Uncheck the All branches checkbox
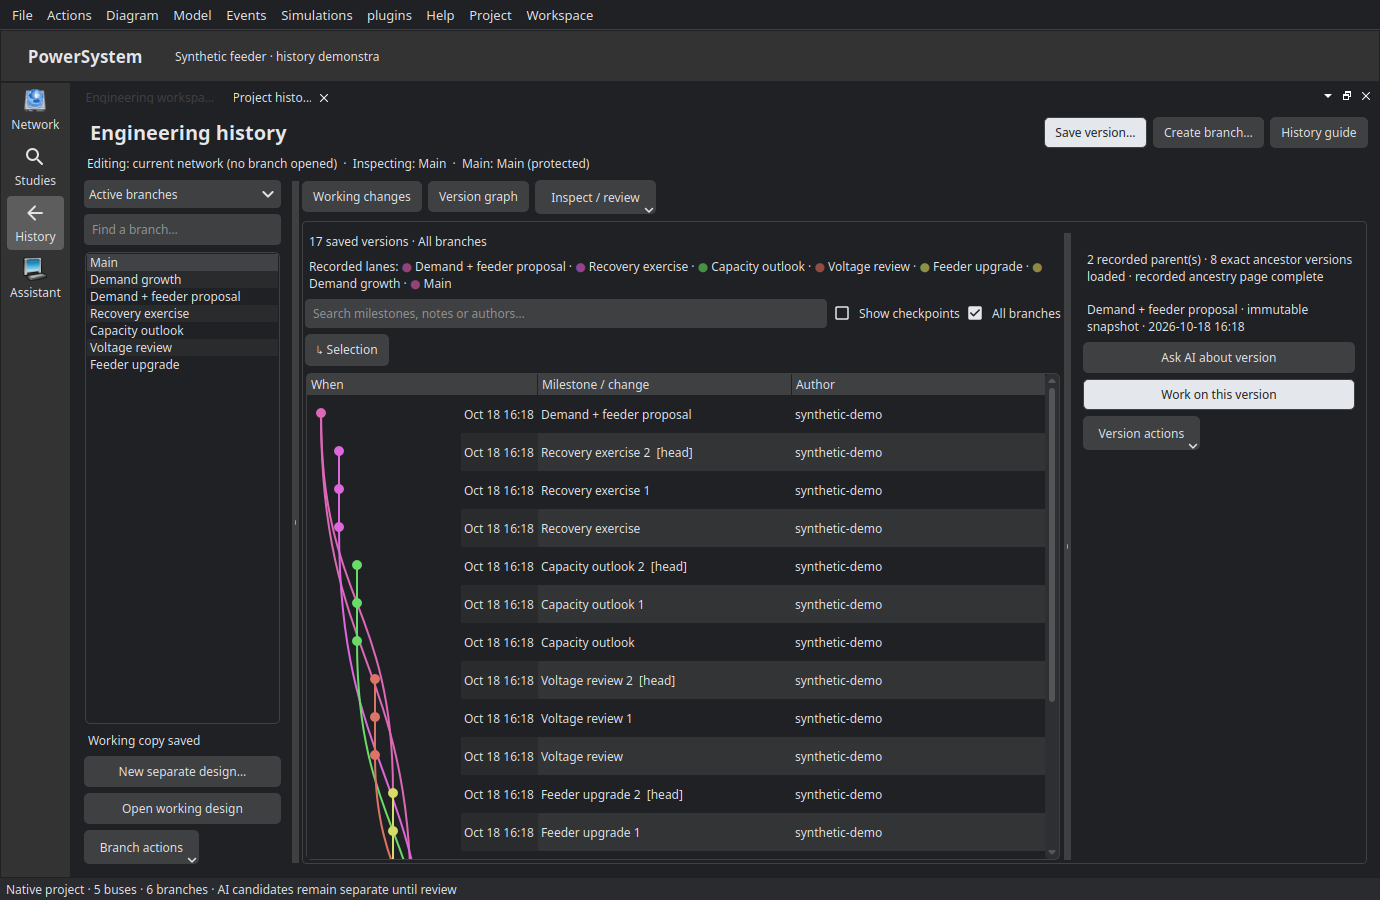Image resolution: width=1380 pixels, height=900 pixels. [975, 313]
